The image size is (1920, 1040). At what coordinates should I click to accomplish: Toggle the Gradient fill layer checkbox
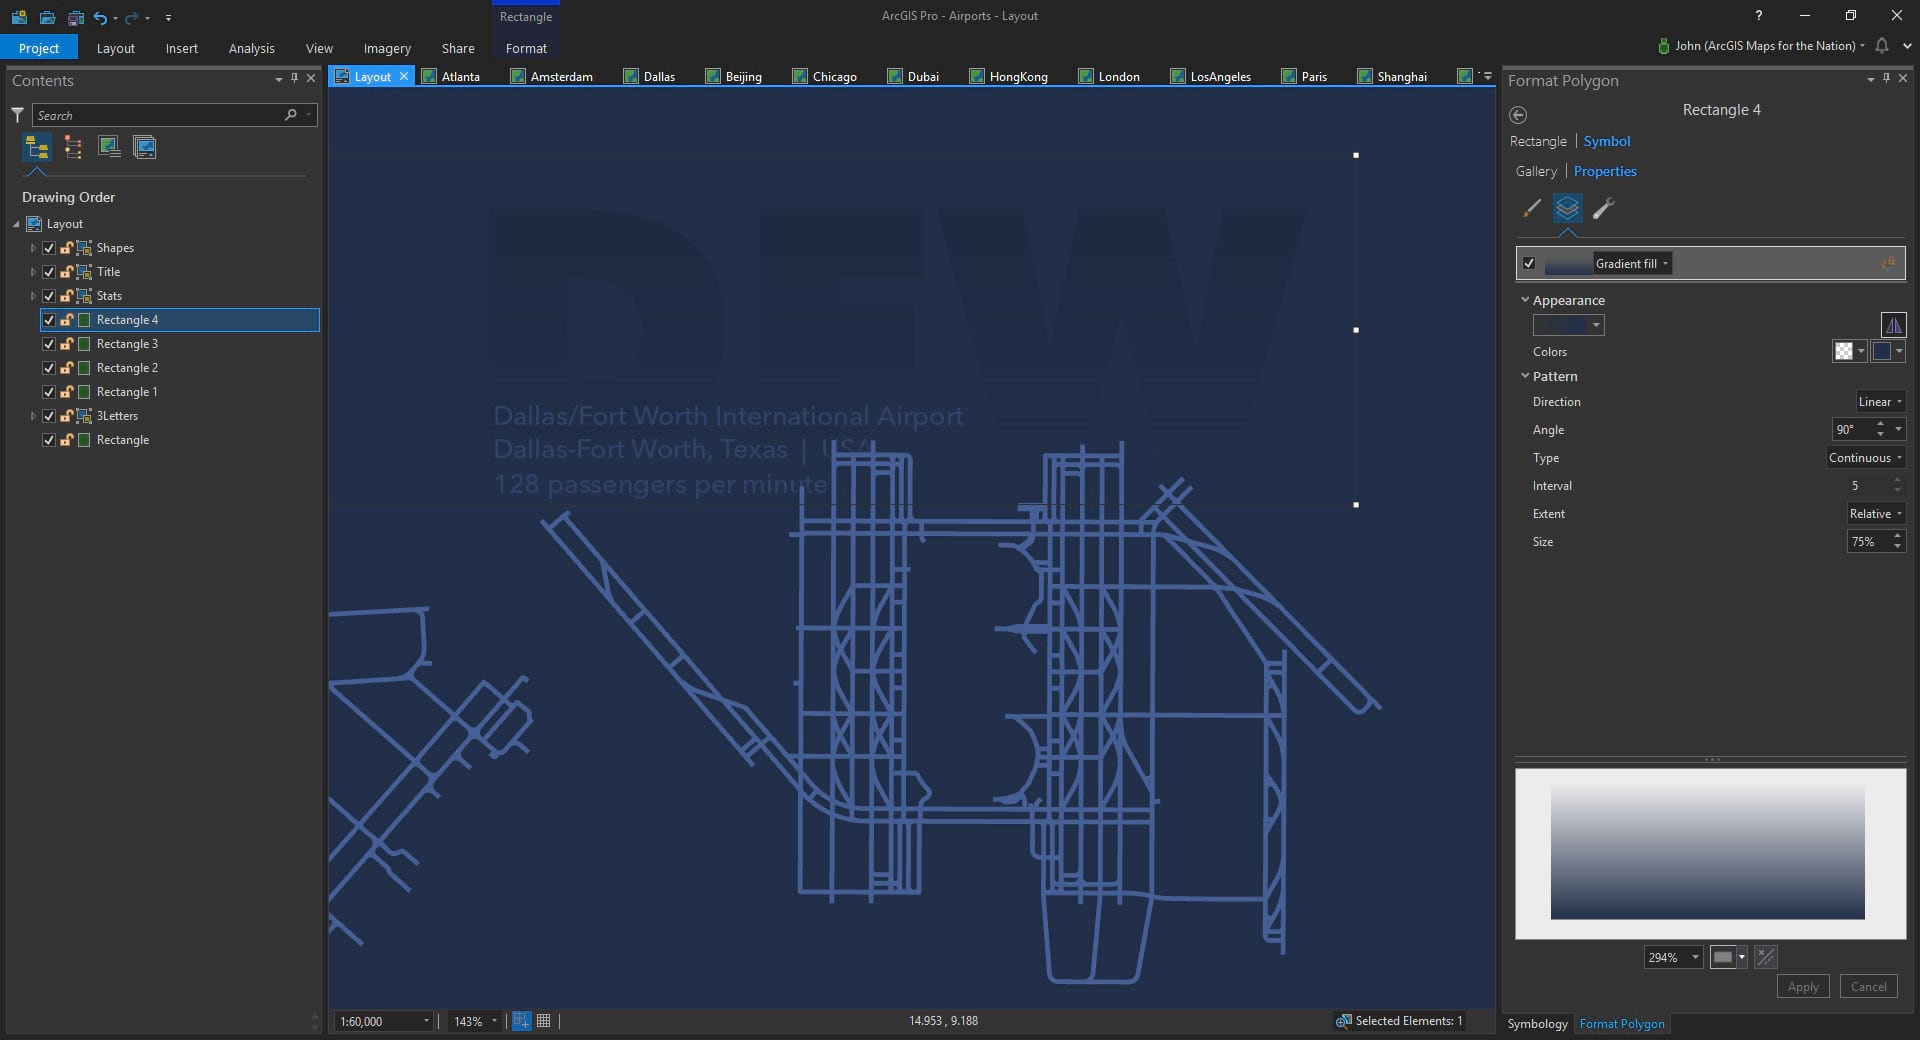point(1529,264)
